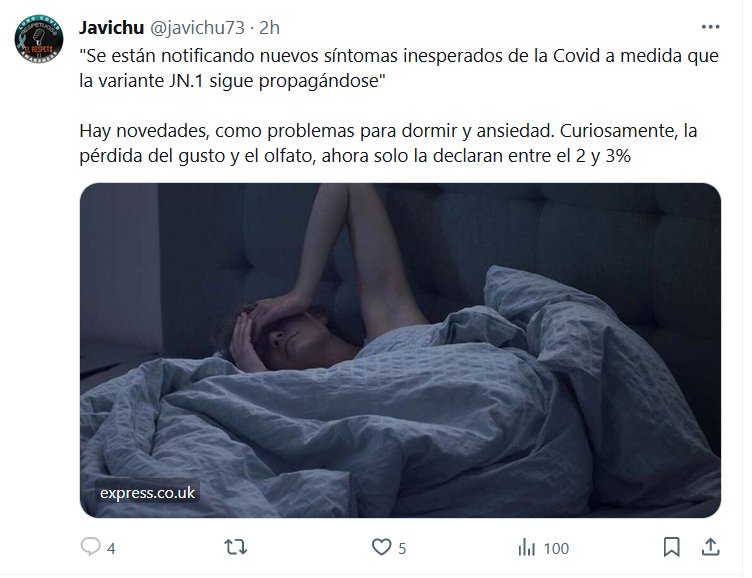Like the tweet with heart icon

pos(382,547)
